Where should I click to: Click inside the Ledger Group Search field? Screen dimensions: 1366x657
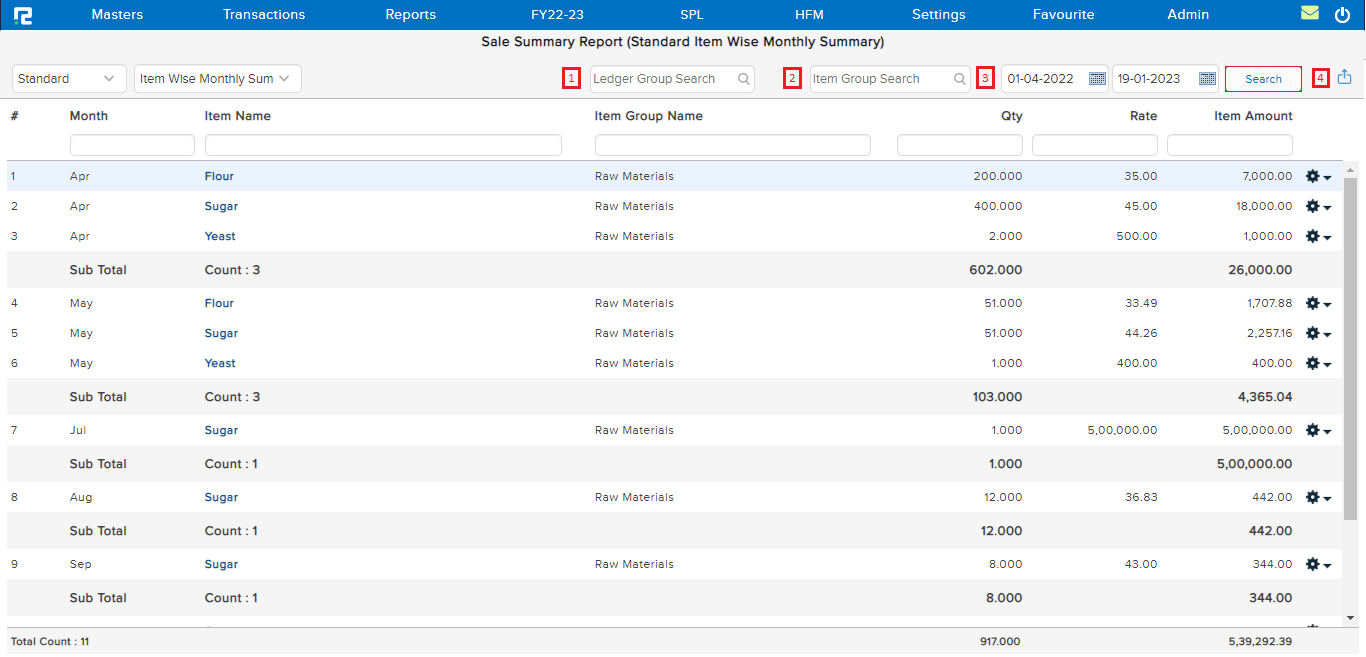pyautogui.click(x=660, y=78)
